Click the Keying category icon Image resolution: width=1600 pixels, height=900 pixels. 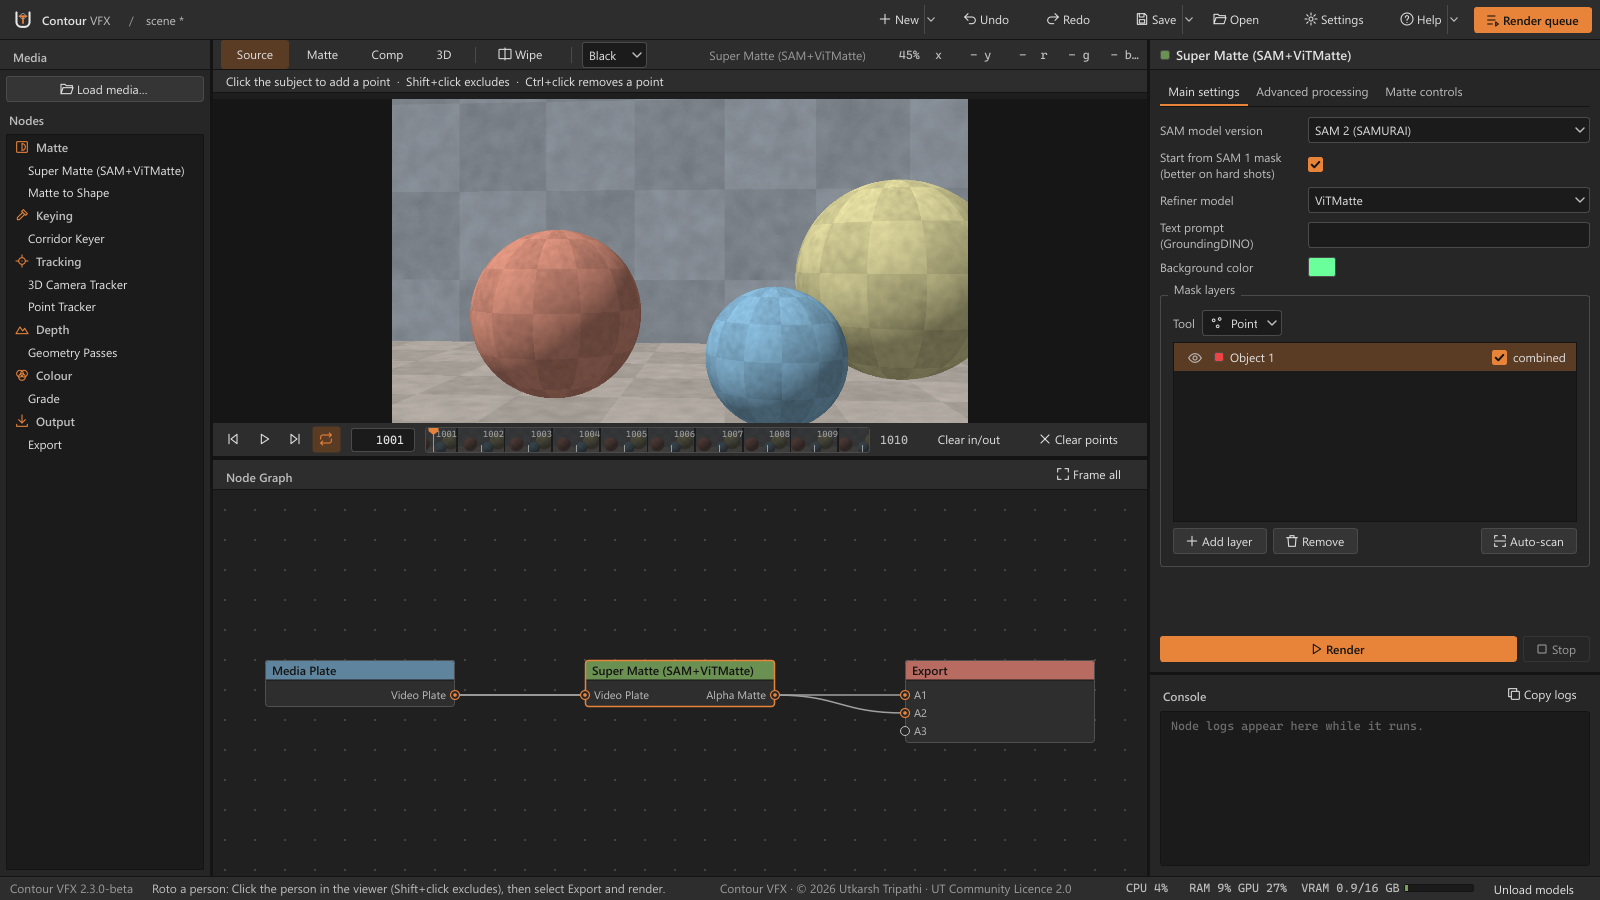click(x=22, y=215)
